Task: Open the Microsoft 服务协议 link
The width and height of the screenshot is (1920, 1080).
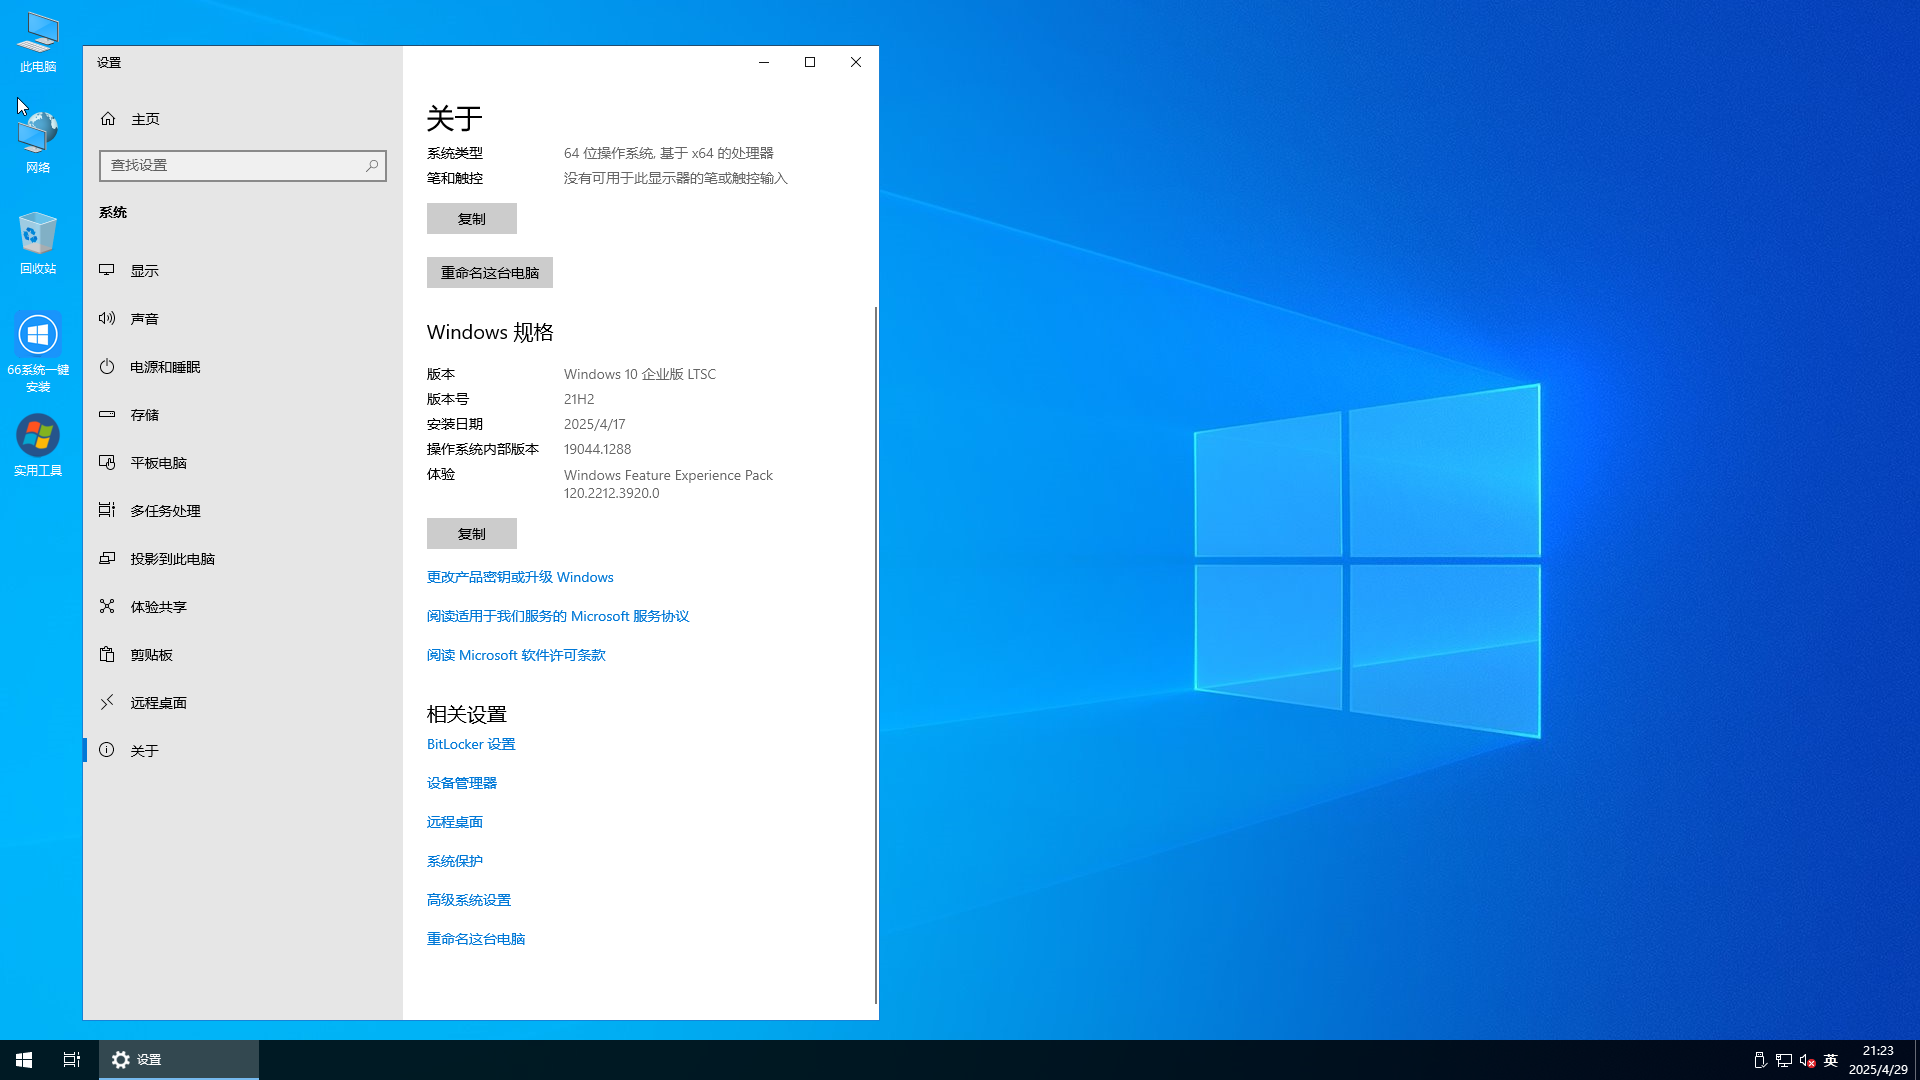Action: [x=558, y=617]
